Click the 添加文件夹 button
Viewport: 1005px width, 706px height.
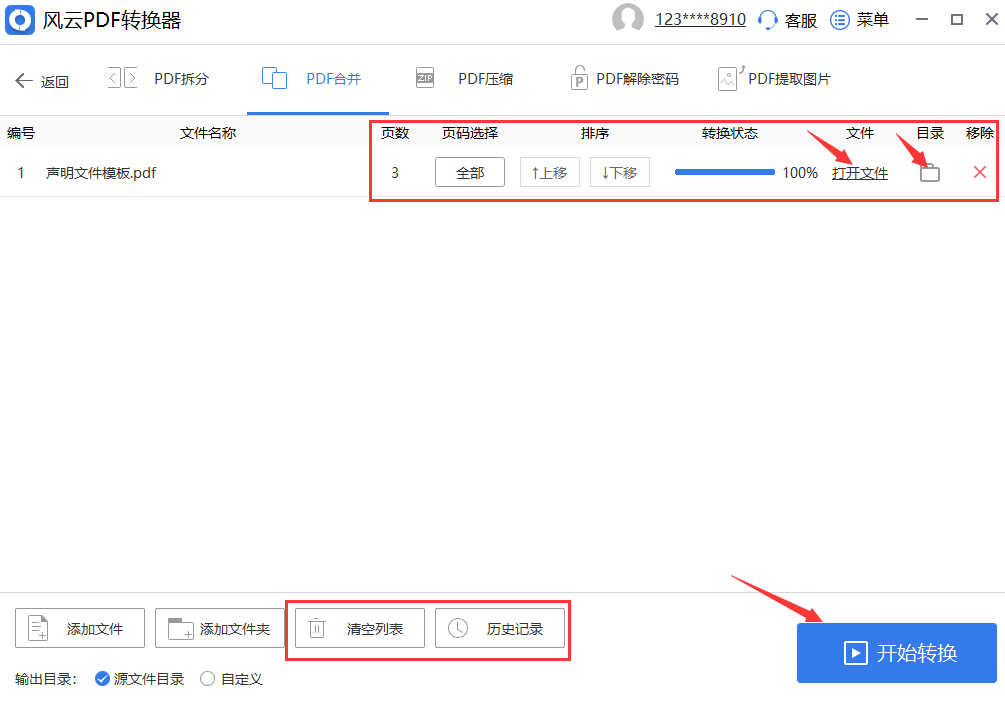click(220, 628)
